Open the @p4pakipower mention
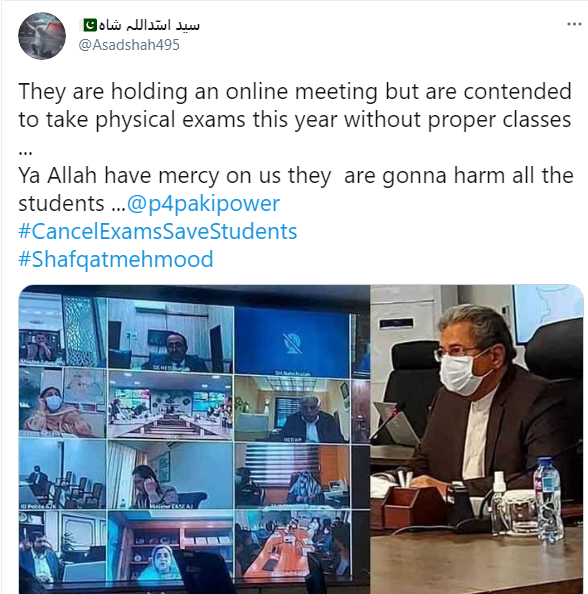Screen dimensions: 588x594 (203, 203)
